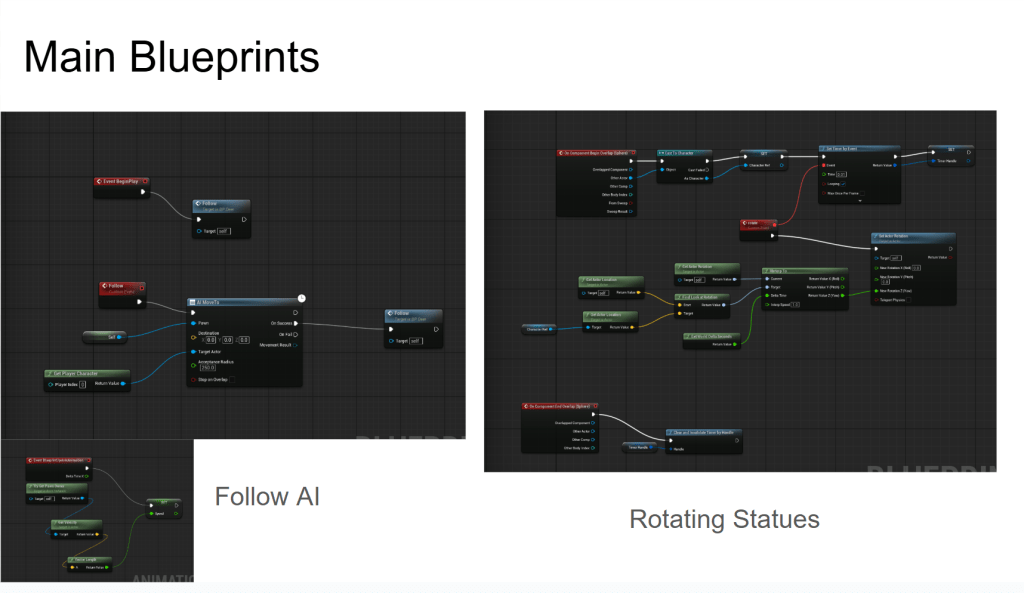1024x593 pixels.
Task: Click the Player Index input on Get Player Character
Action: (x=84, y=383)
